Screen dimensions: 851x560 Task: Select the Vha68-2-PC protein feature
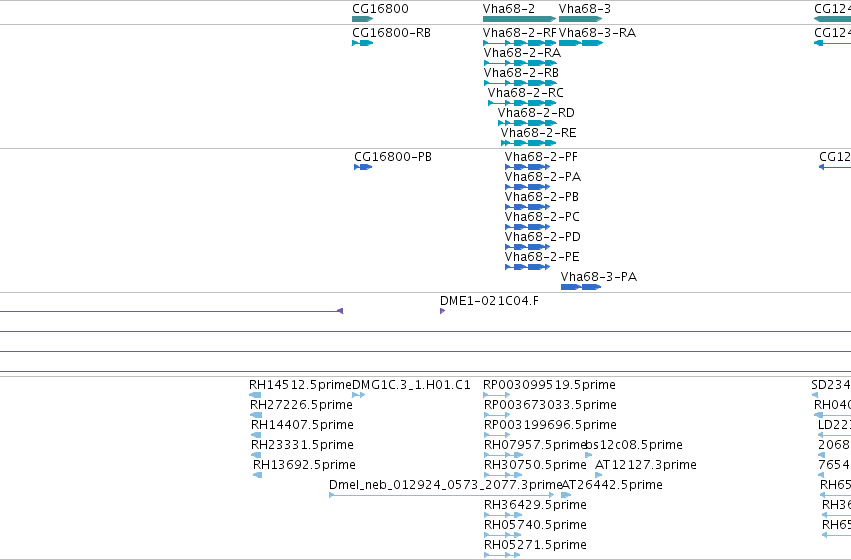527,227
